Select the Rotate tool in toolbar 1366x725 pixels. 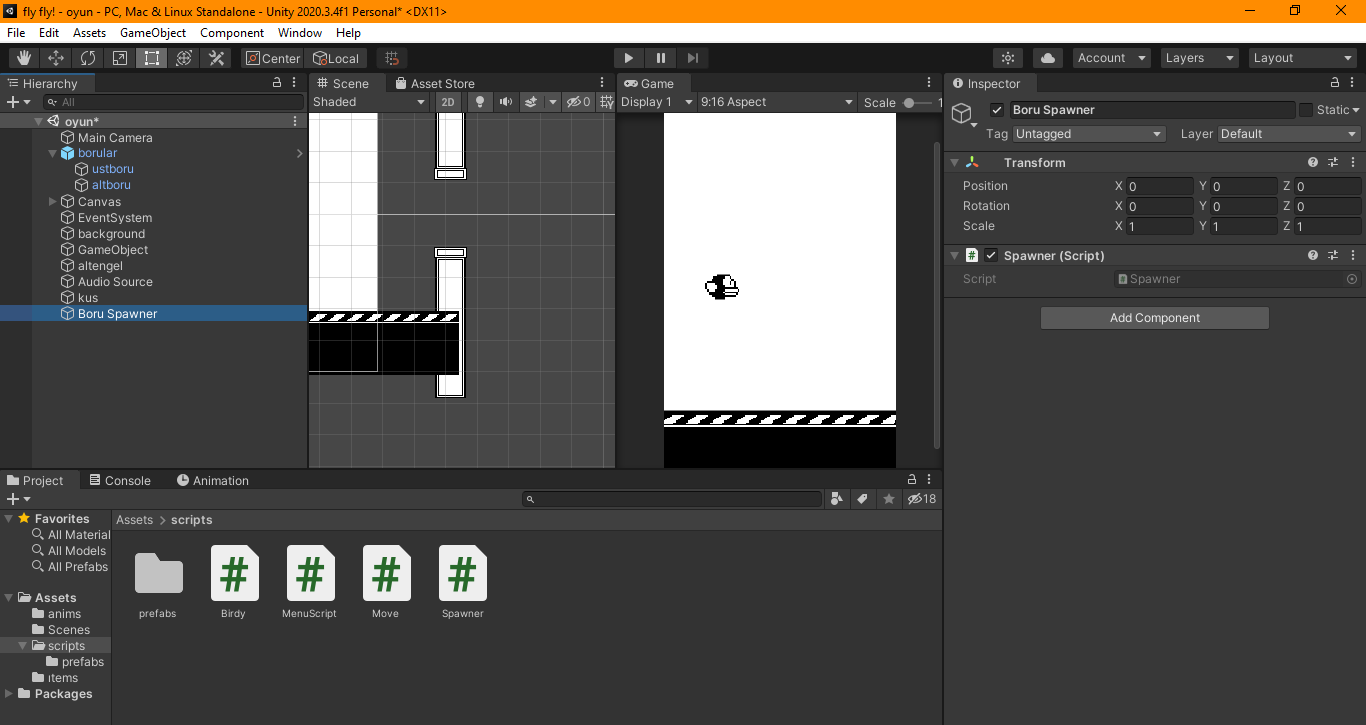(x=88, y=58)
